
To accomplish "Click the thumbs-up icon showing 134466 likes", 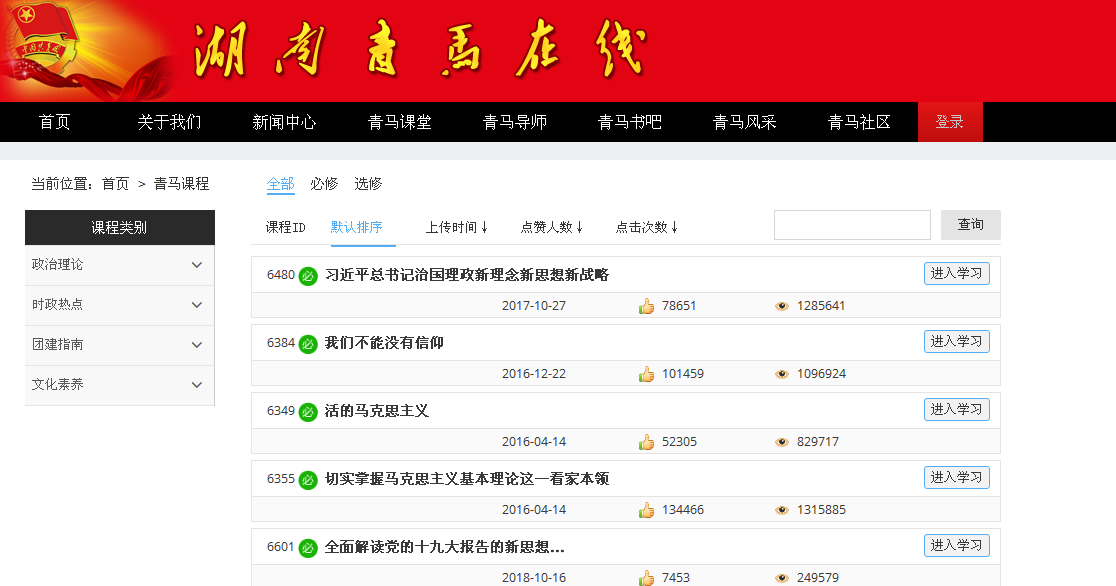I will pyautogui.click(x=646, y=510).
